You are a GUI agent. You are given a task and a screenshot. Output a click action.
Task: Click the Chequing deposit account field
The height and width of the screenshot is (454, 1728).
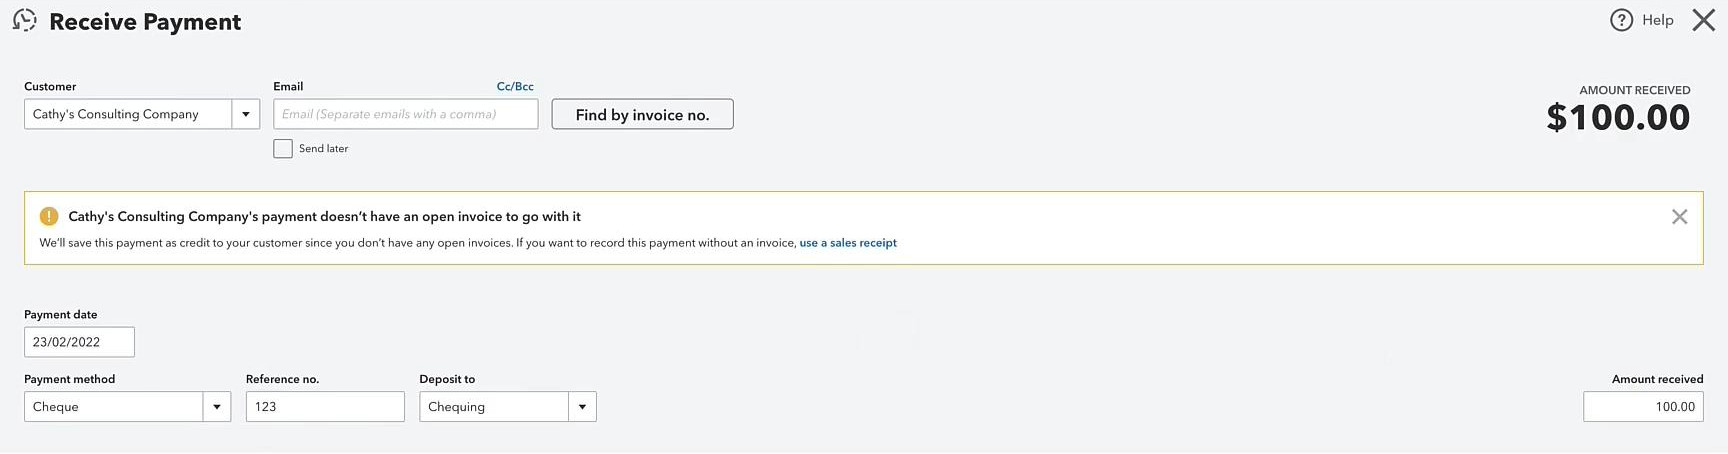(x=494, y=407)
